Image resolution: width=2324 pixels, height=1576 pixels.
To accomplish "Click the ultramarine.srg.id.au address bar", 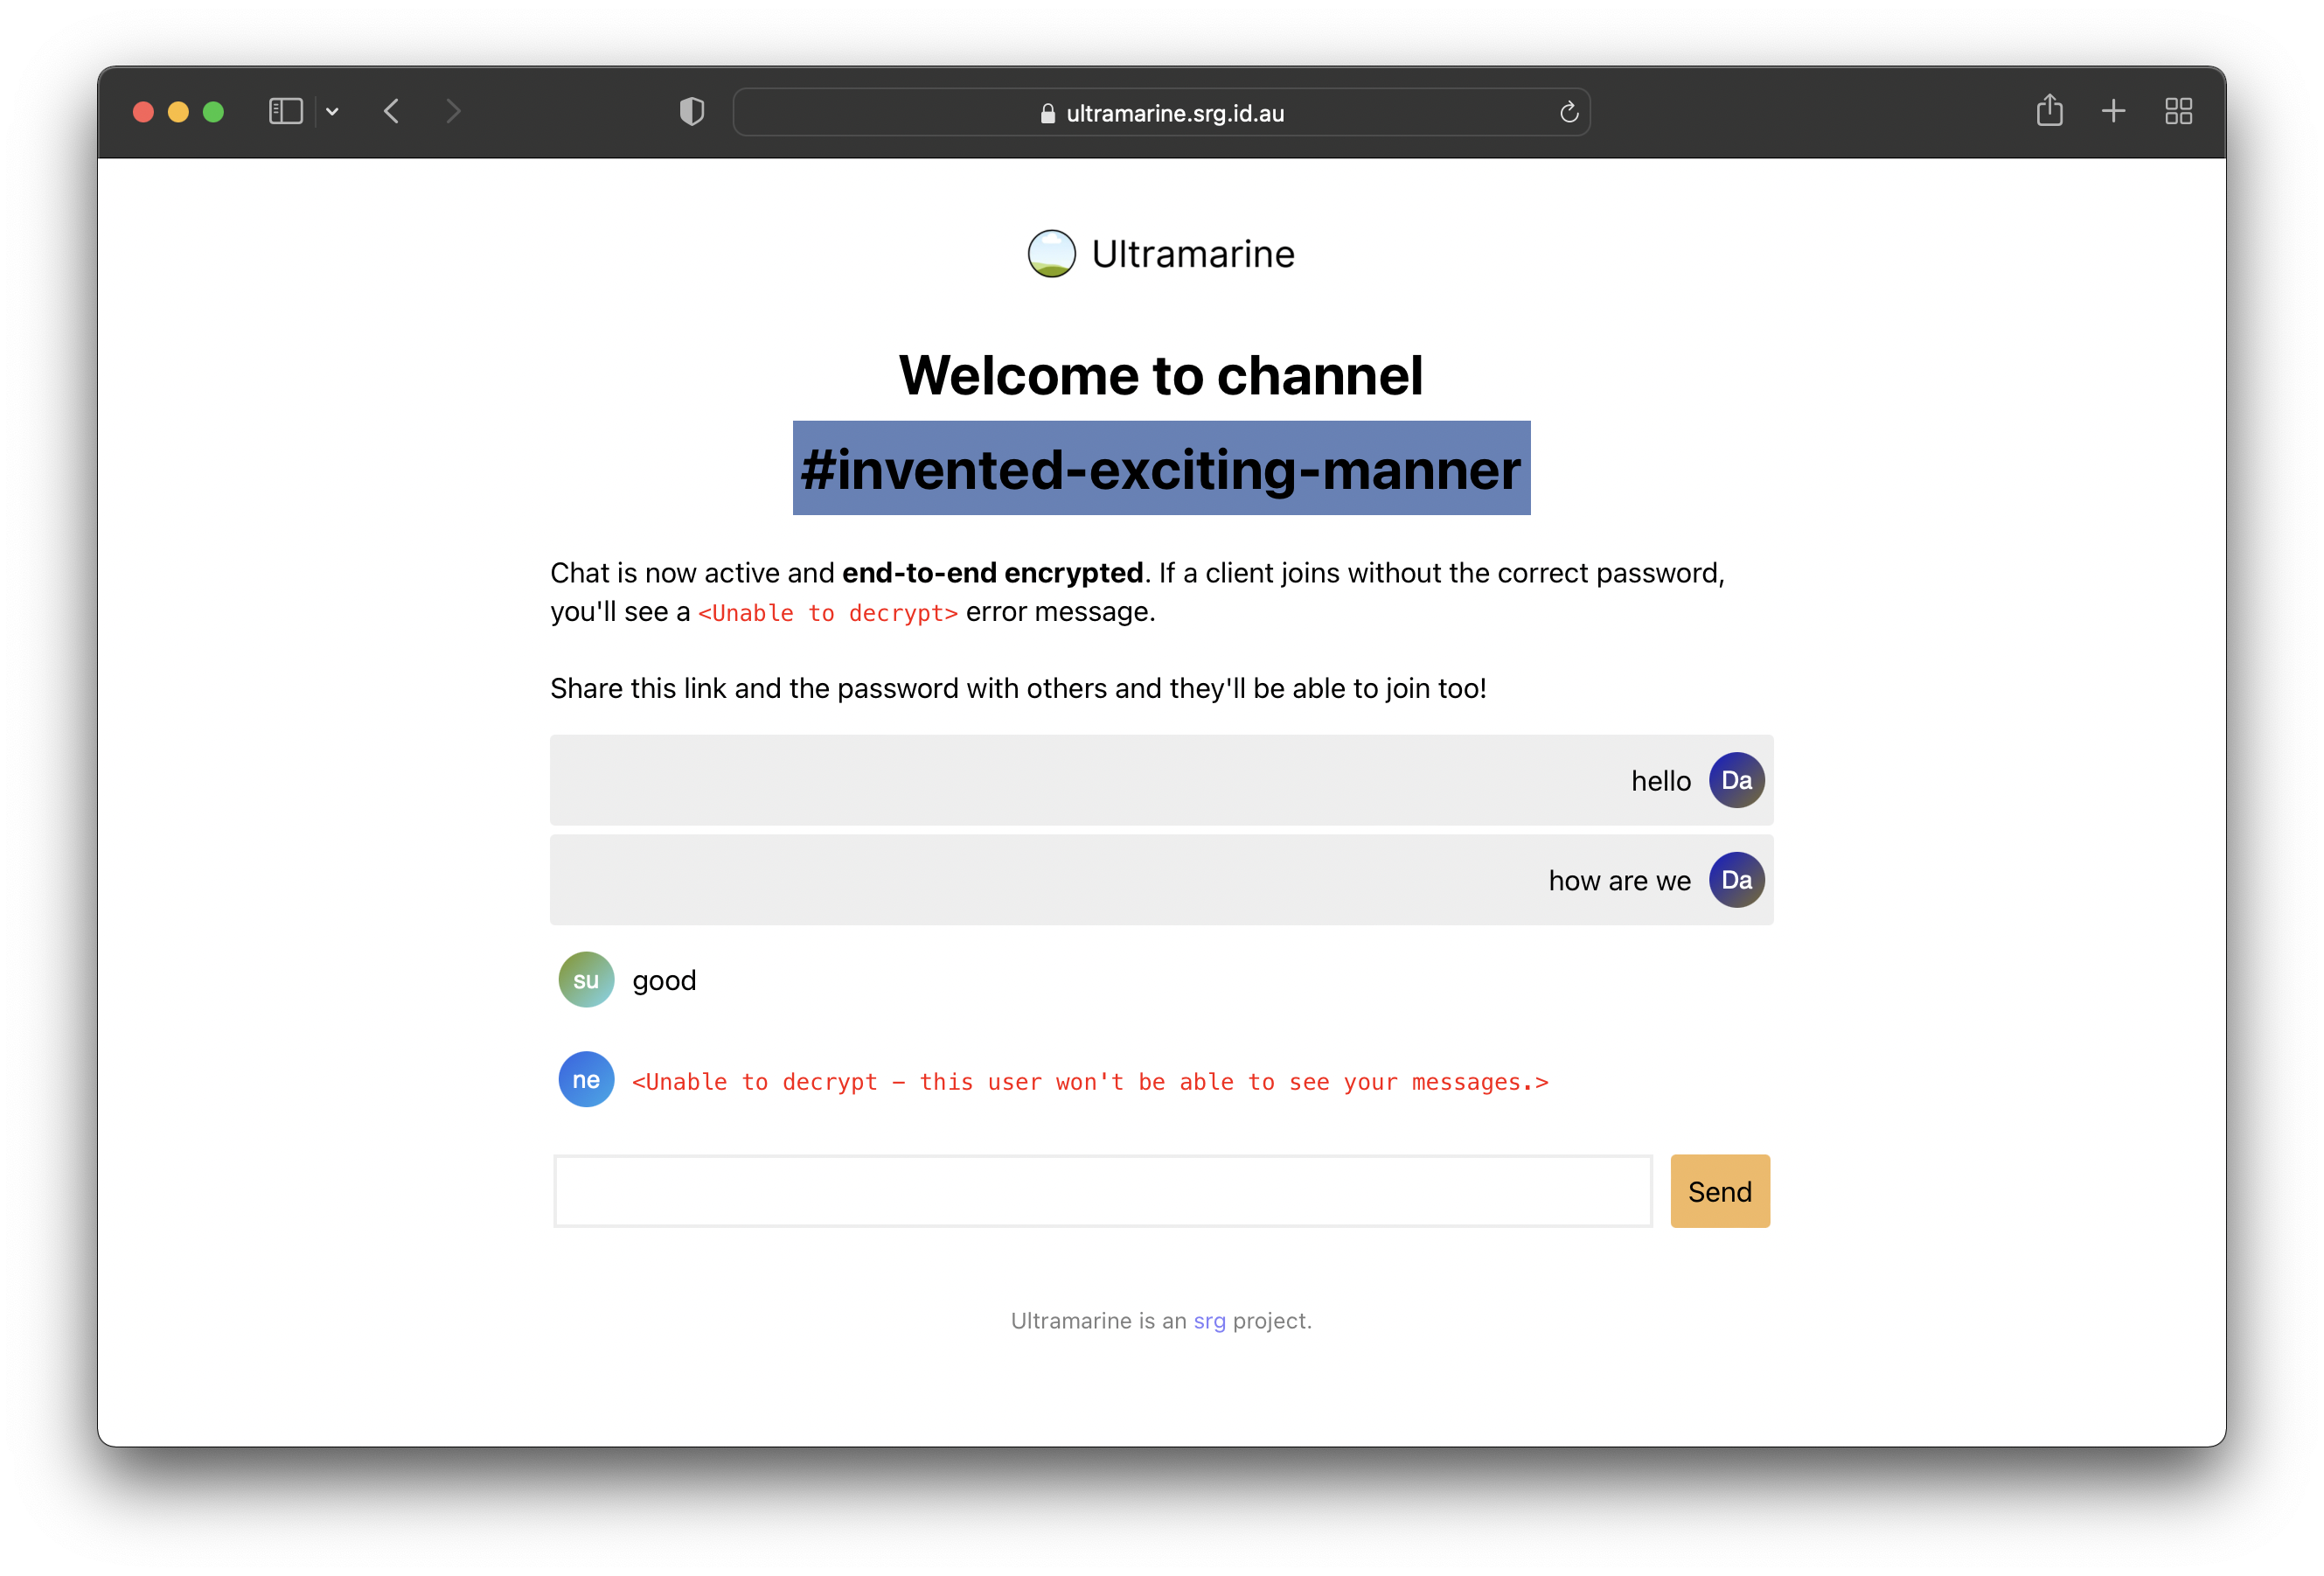I will pyautogui.click(x=1175, y=113).
